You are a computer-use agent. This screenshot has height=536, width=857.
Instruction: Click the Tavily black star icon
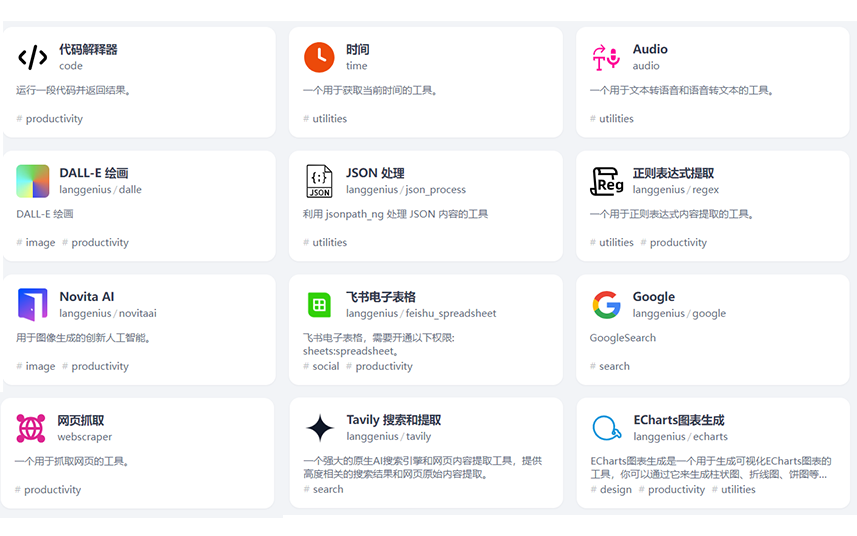click(320, 428)
